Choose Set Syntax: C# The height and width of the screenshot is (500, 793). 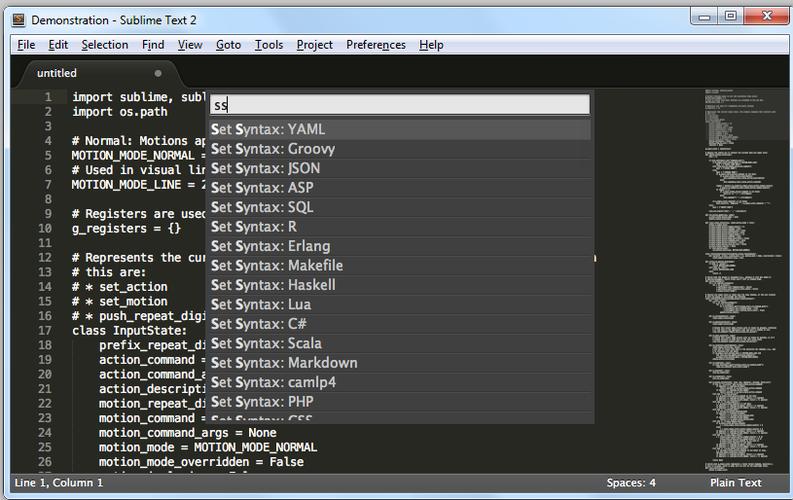click(401, 324)
